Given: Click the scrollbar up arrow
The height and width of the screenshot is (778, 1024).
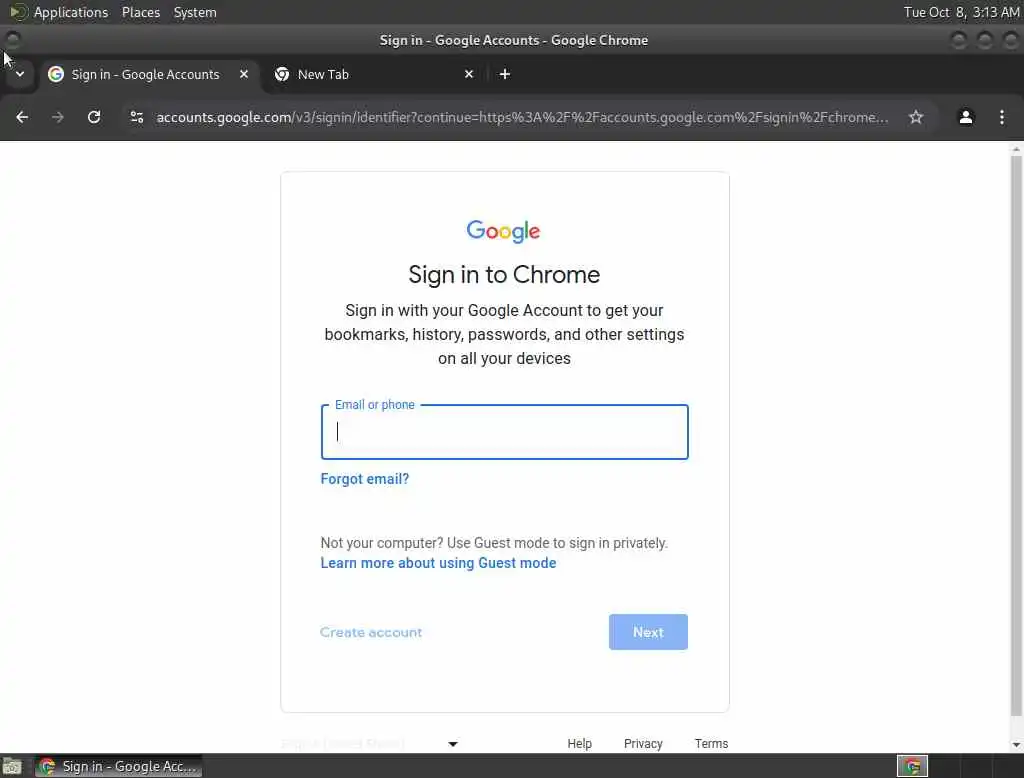Looking at the screenshot, I should (x=1016, y=150).
